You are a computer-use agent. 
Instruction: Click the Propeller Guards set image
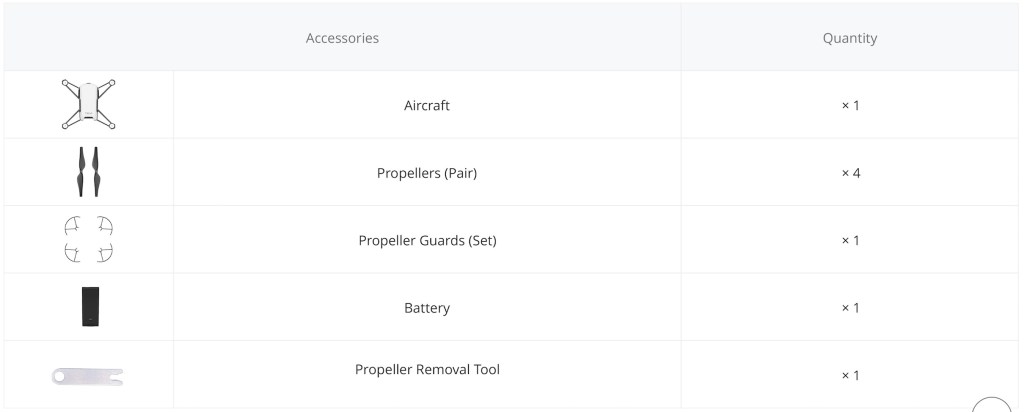(x=88, y=240)
